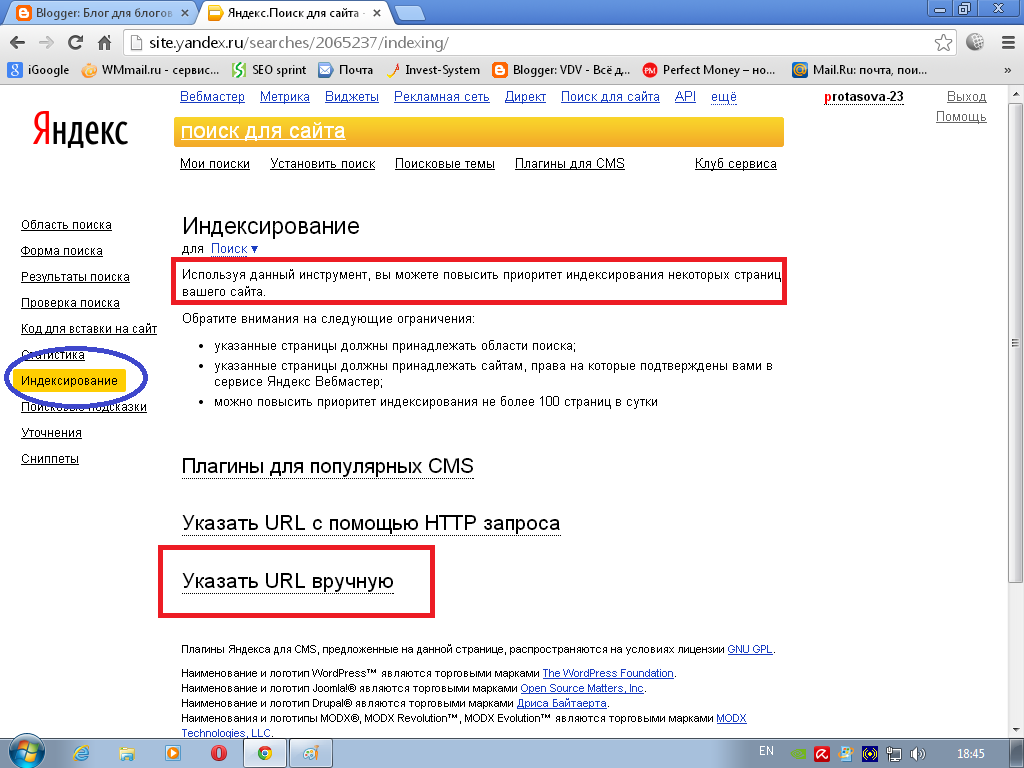The height and width of the screenshot is (768, 1024).
Task: Open the Invest-System bookmark
Action: [433, 70]
